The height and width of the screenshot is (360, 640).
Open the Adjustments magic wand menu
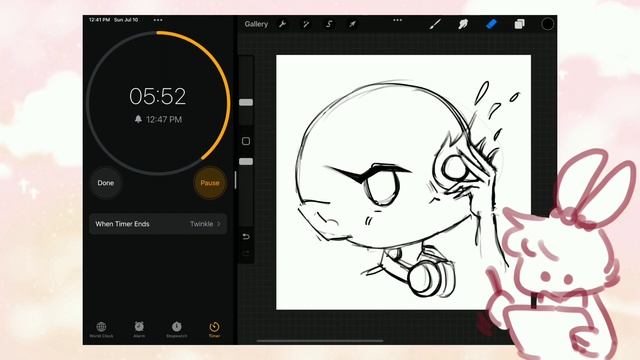tap(305, 24)
